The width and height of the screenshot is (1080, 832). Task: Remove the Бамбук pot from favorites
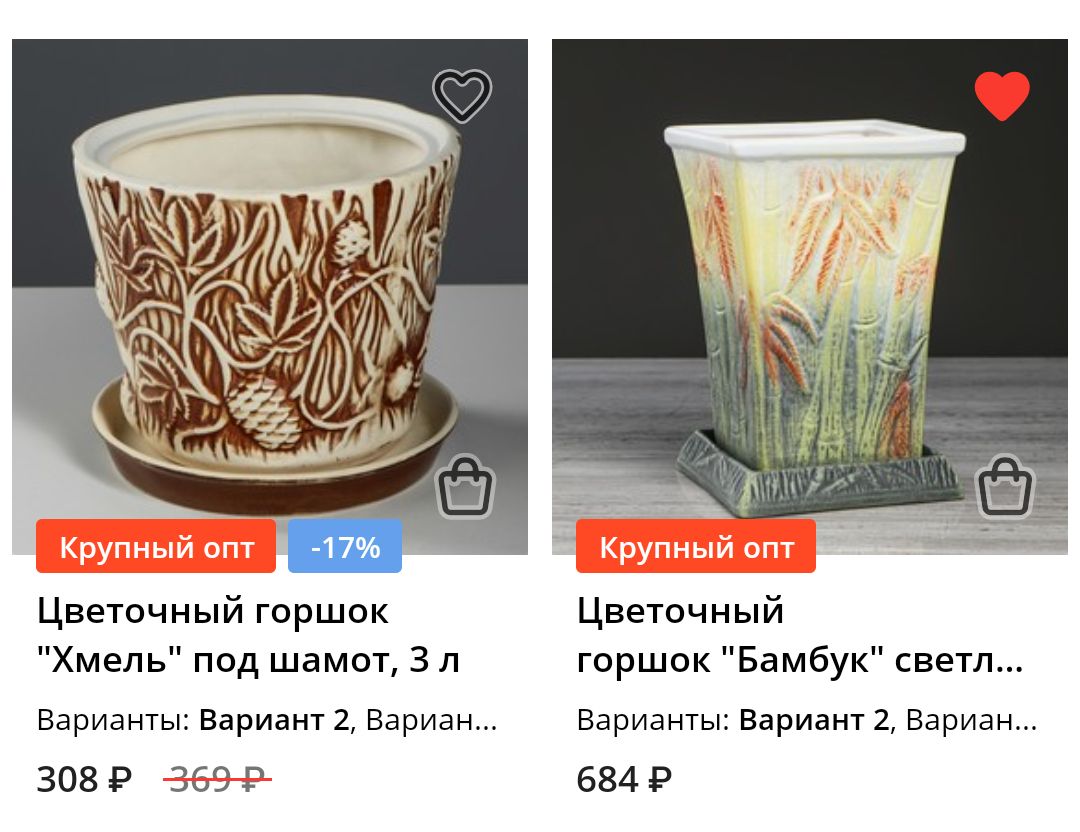pyautogui.click(x=1001, y=95)
